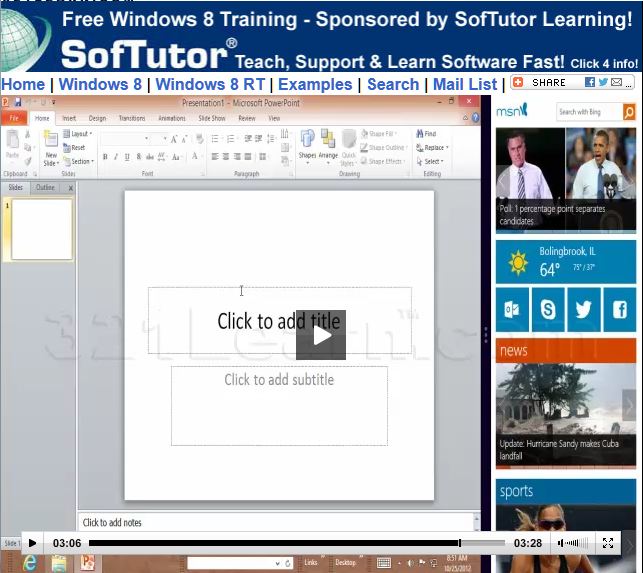The image size is (643, 573).
Task: Click the 'Click to add subtitle' placeholder
Action: click(x=279, y=406)
